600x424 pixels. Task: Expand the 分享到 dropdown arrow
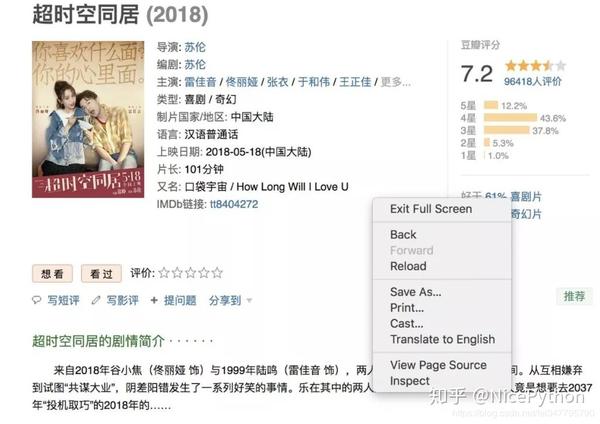click(249, 300)
